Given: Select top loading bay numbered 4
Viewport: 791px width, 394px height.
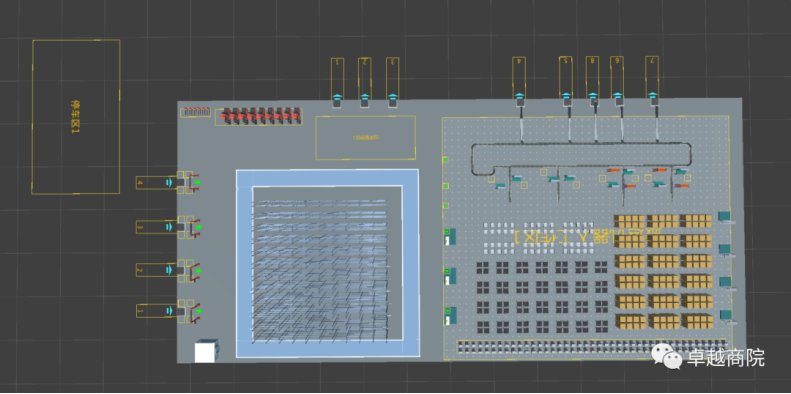Looking at the screenshot, I should (x=519, y=77).
